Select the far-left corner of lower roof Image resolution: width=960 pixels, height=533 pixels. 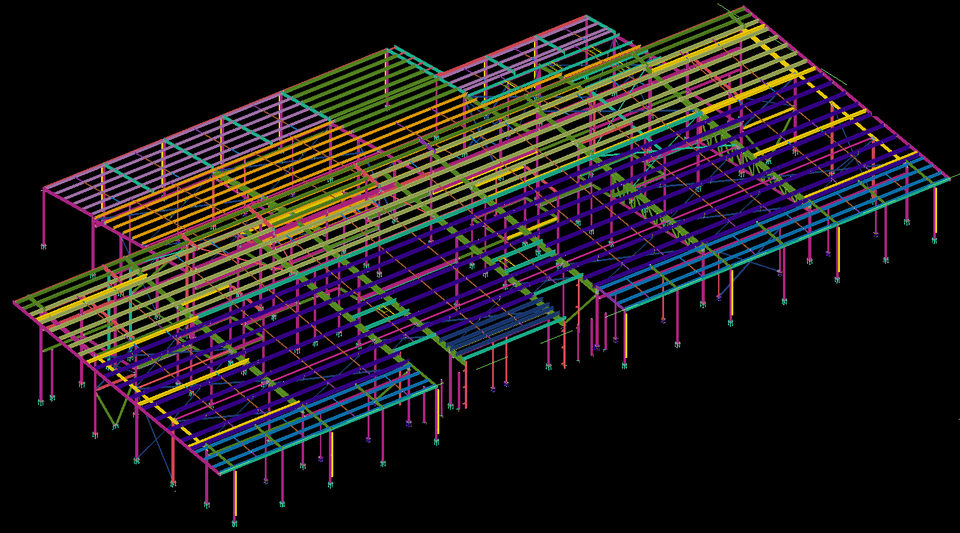16,301
